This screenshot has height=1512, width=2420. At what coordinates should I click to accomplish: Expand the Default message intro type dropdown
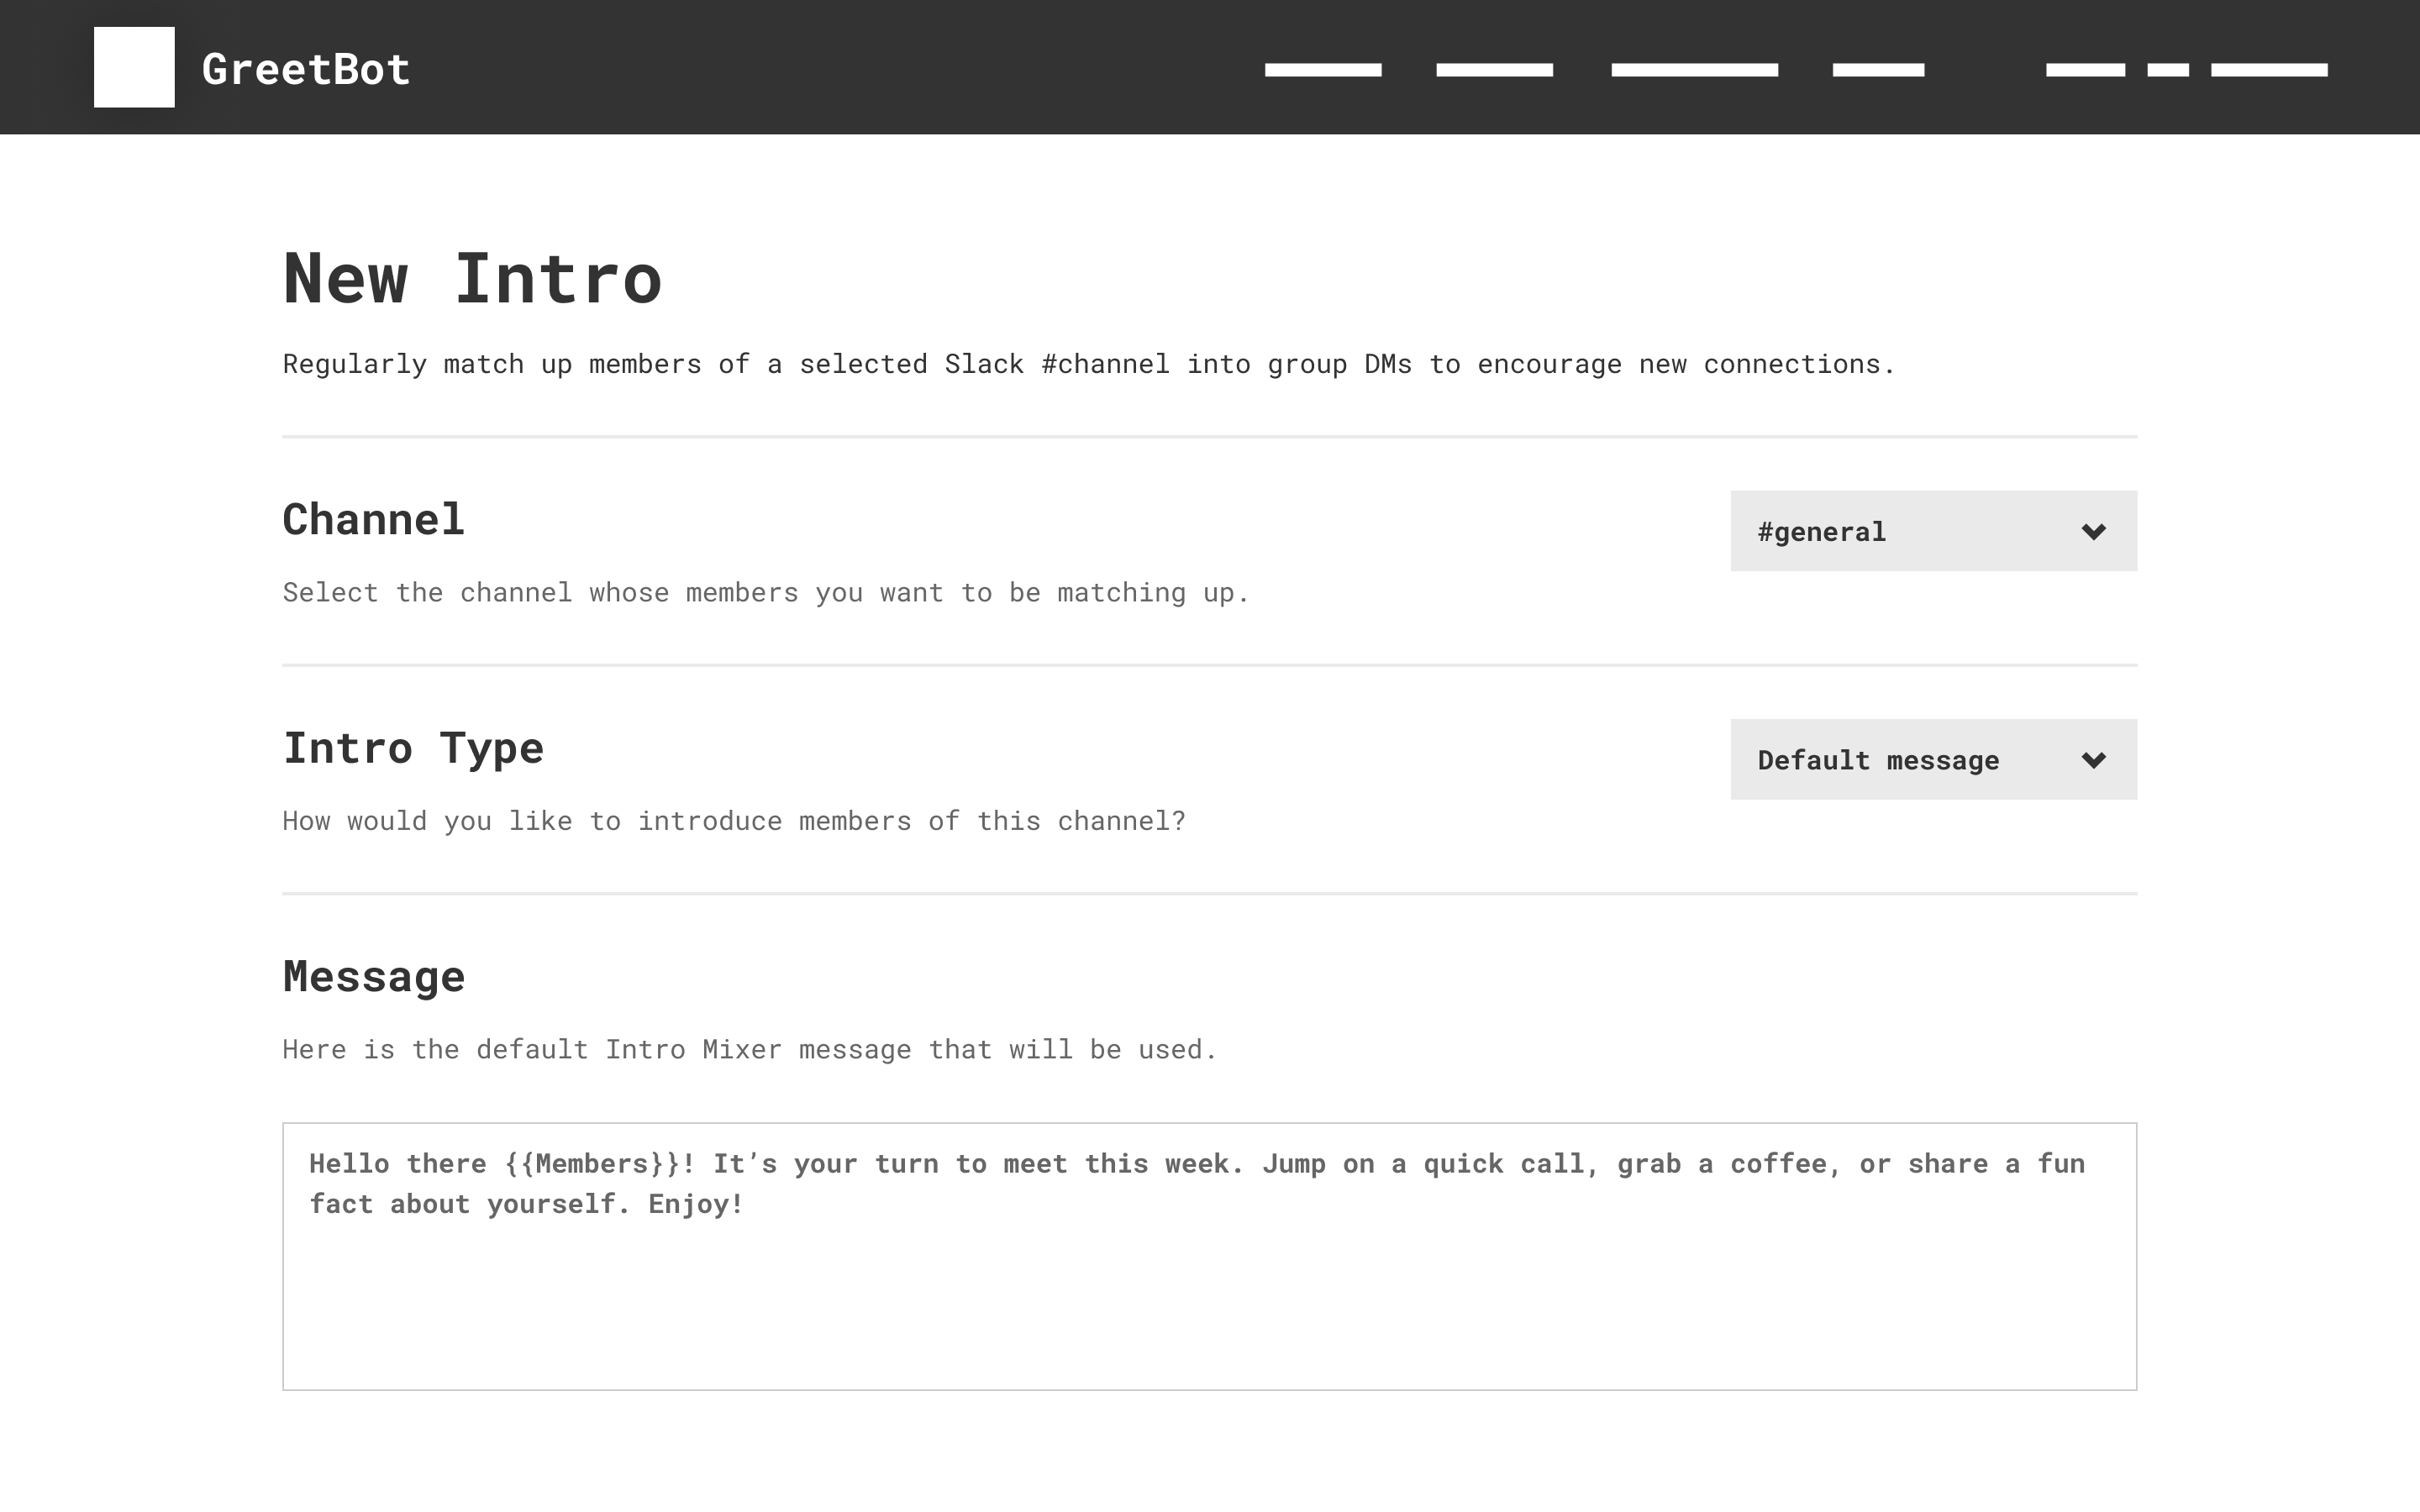pyautogui.click(x=1933, y=759)
